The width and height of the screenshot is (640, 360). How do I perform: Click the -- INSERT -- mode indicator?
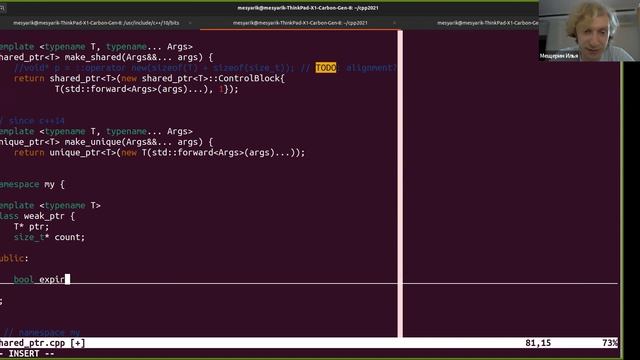[x=28, y=353]
